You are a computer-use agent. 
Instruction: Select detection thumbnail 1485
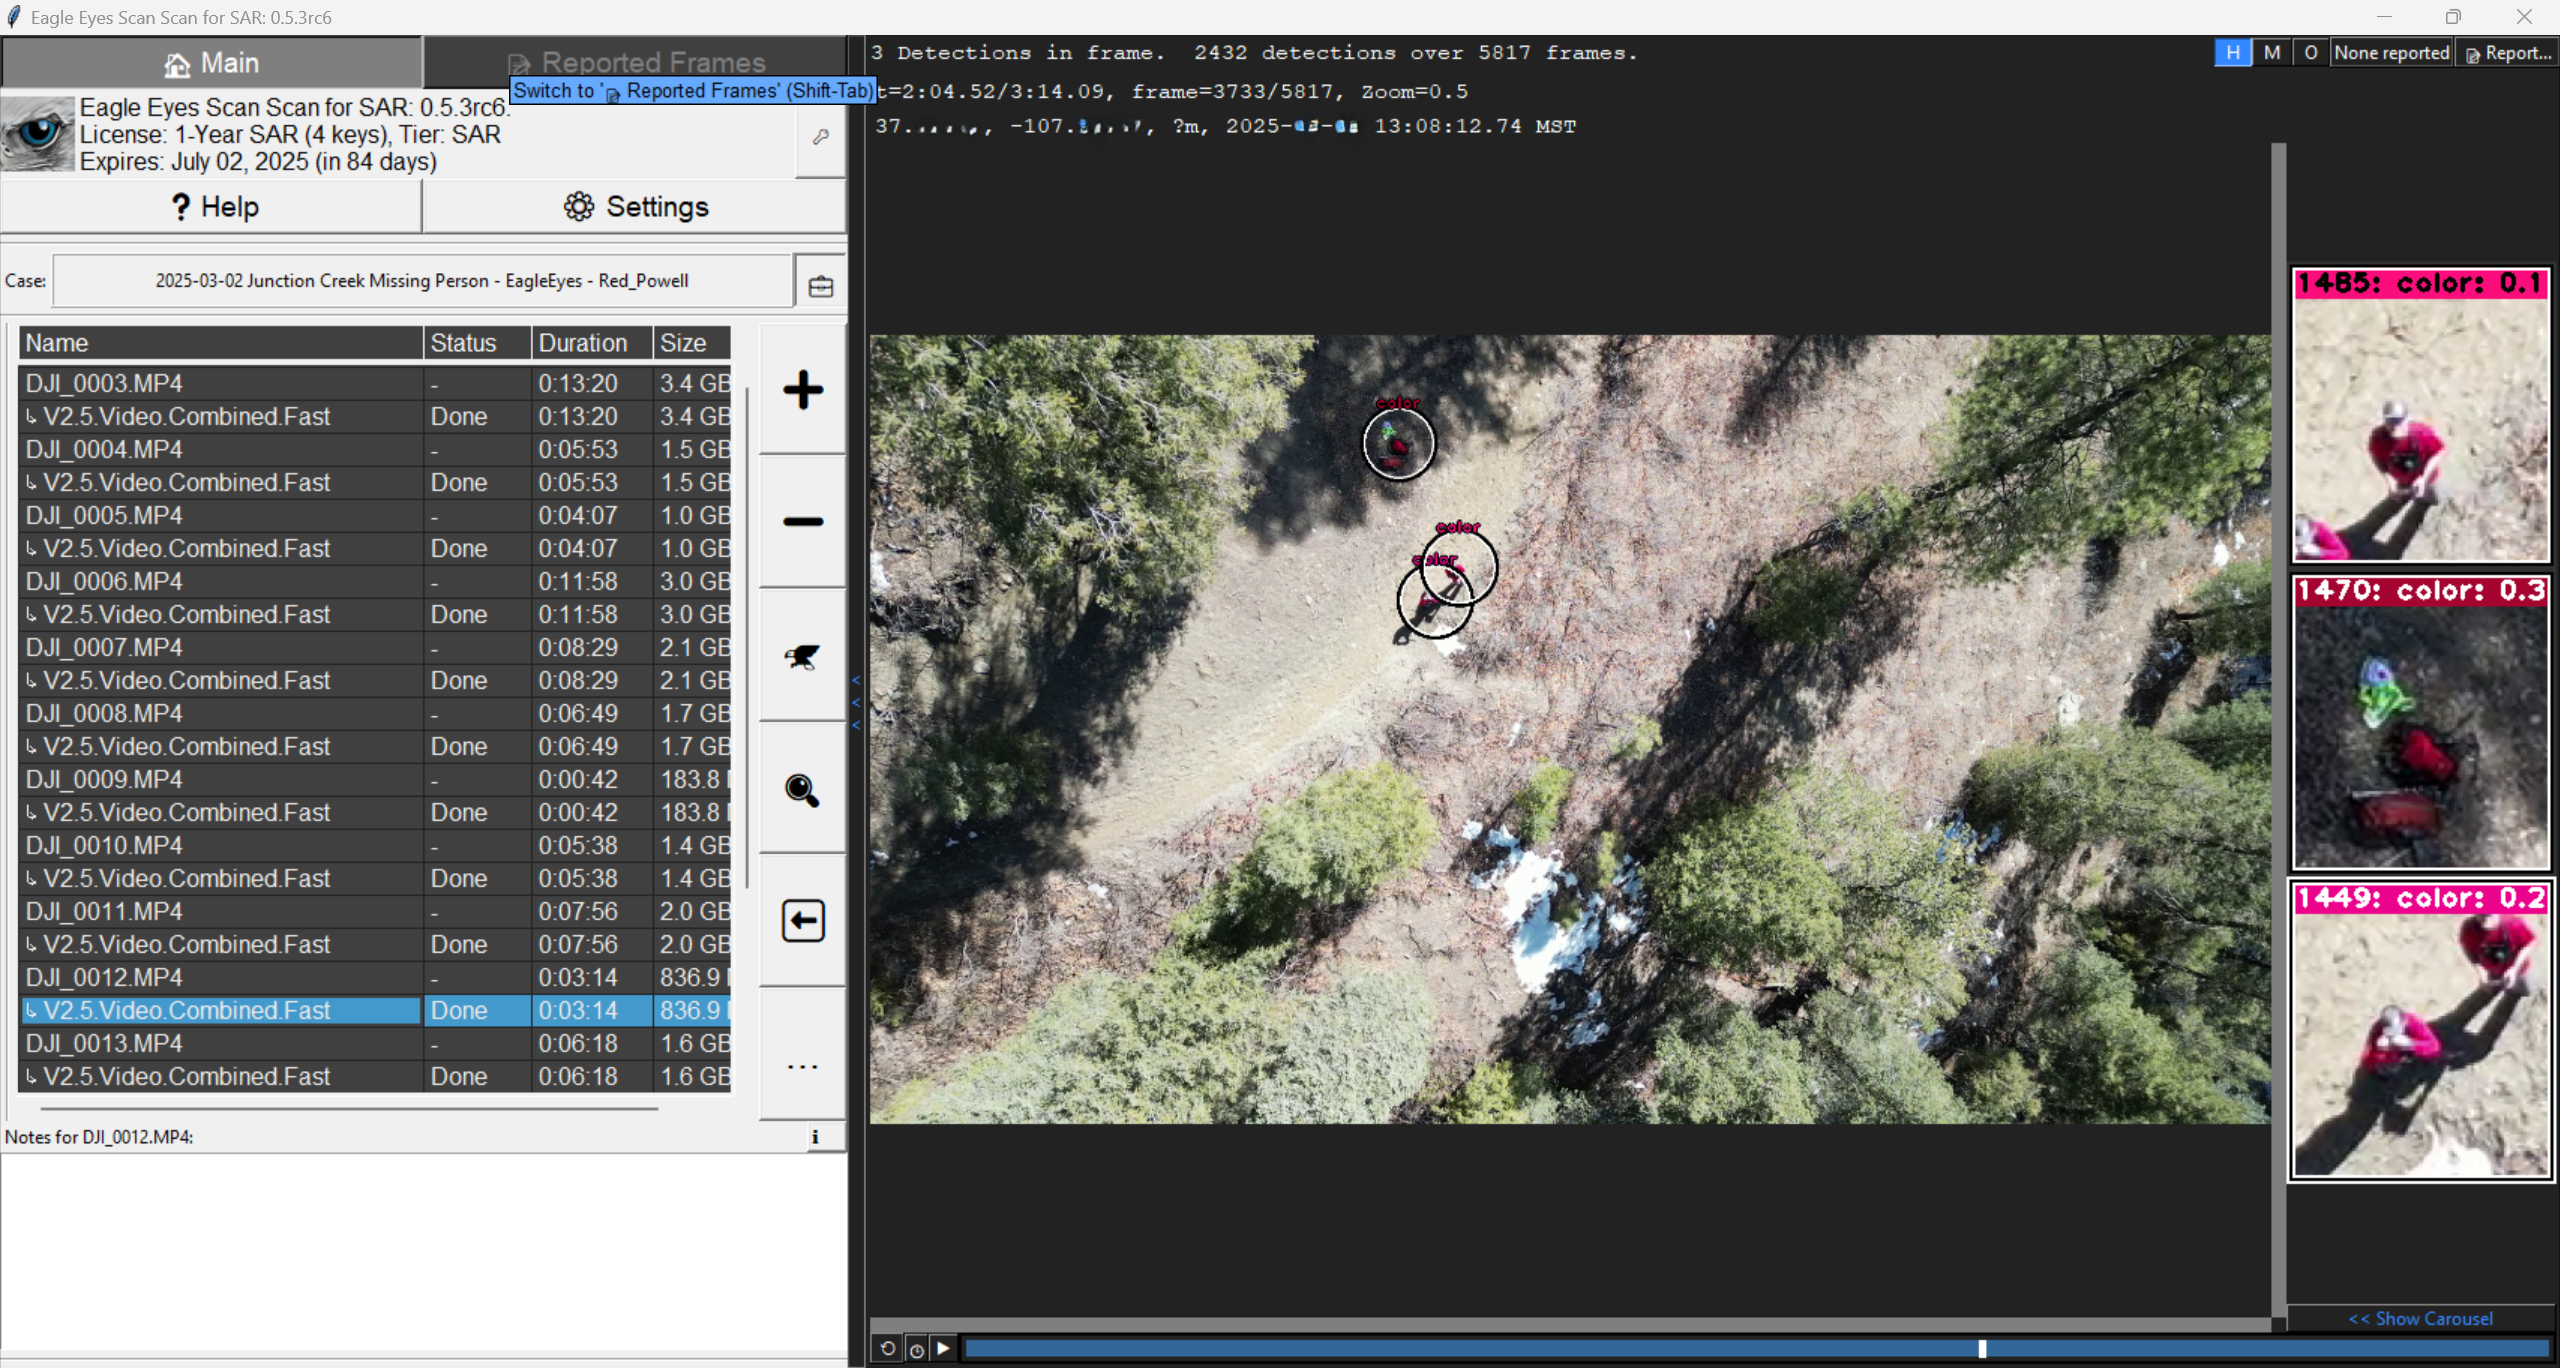click(2421, 415)
